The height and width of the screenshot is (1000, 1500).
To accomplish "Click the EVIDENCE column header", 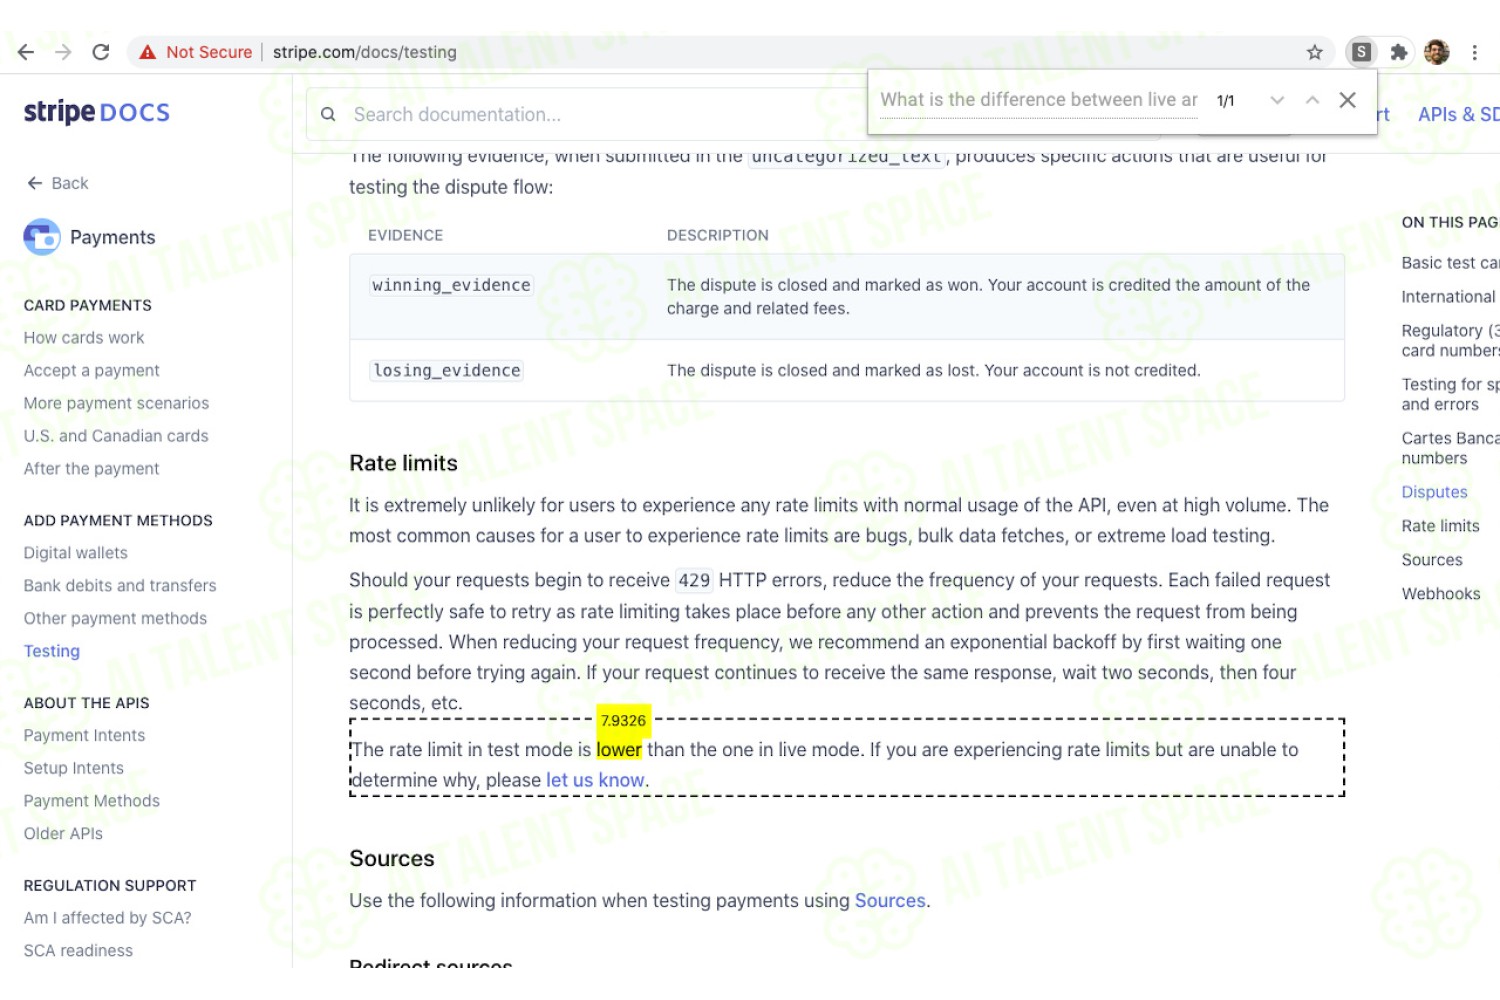I will (406, 236).
